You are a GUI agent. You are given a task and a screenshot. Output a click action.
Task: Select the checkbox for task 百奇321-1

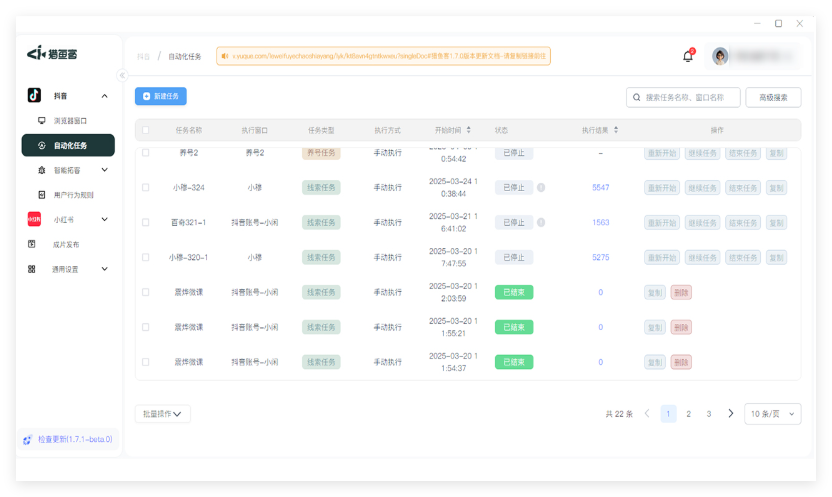pyautogui.click(x=146, y=222)
